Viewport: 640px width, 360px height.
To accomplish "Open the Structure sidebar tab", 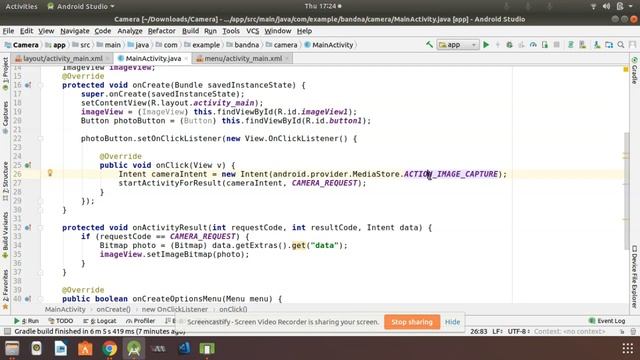I will 5,181.
